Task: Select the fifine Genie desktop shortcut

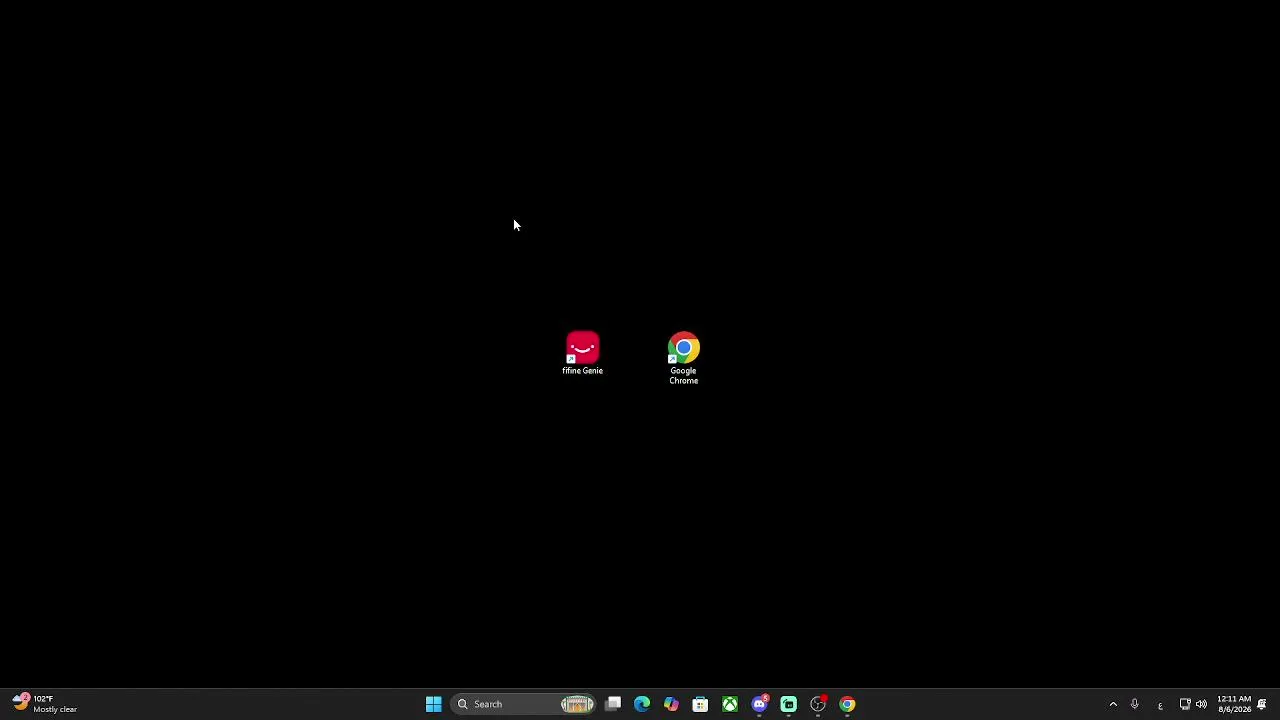Action: (x=582, y=354)
